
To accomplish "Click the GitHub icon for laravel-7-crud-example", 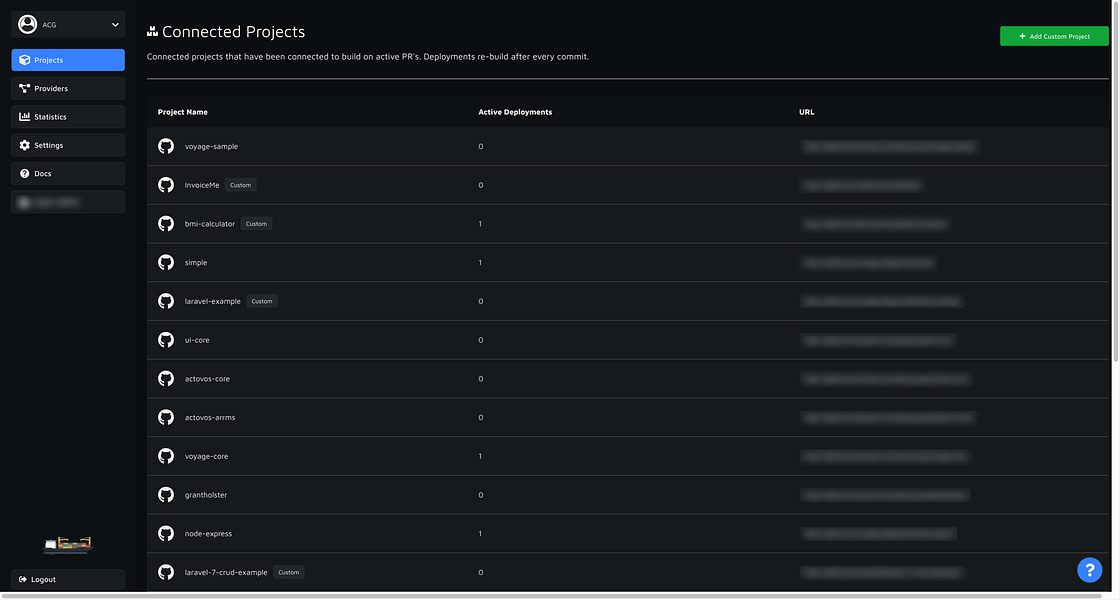I will pyautogui.click(x=166, y=572).
